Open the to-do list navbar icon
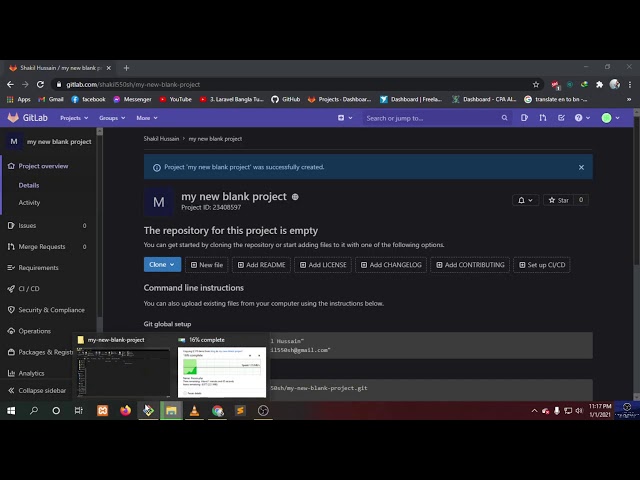640x480 pixels. (x=561, y=118)
